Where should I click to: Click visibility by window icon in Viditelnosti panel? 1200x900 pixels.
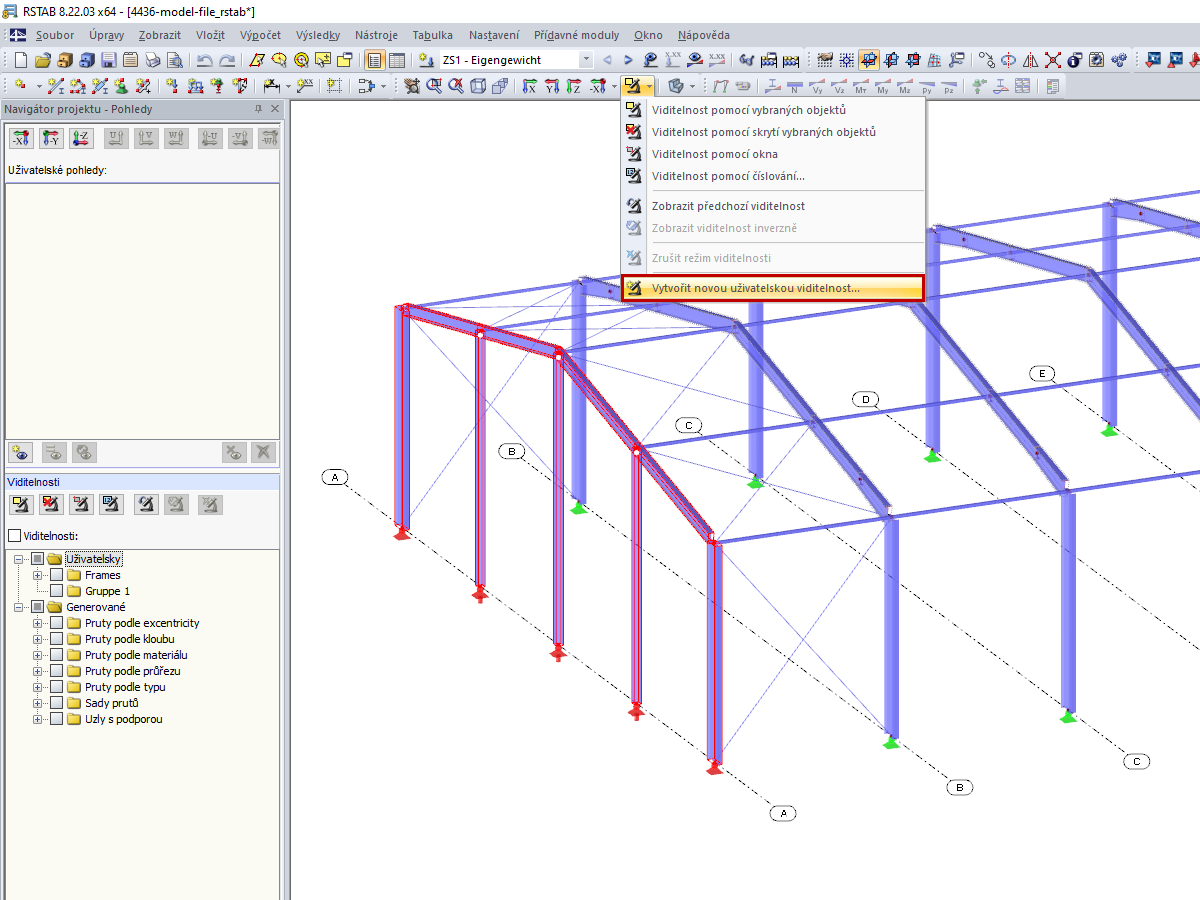[x=82, y=505]
